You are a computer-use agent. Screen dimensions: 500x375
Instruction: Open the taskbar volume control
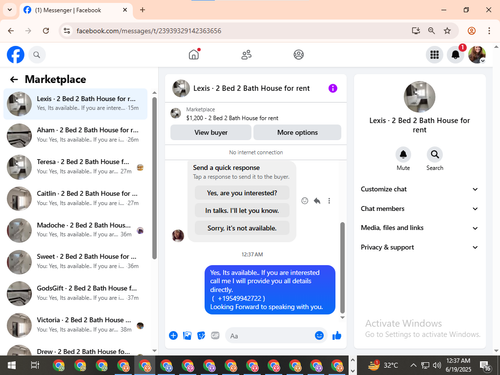(437, 365)
